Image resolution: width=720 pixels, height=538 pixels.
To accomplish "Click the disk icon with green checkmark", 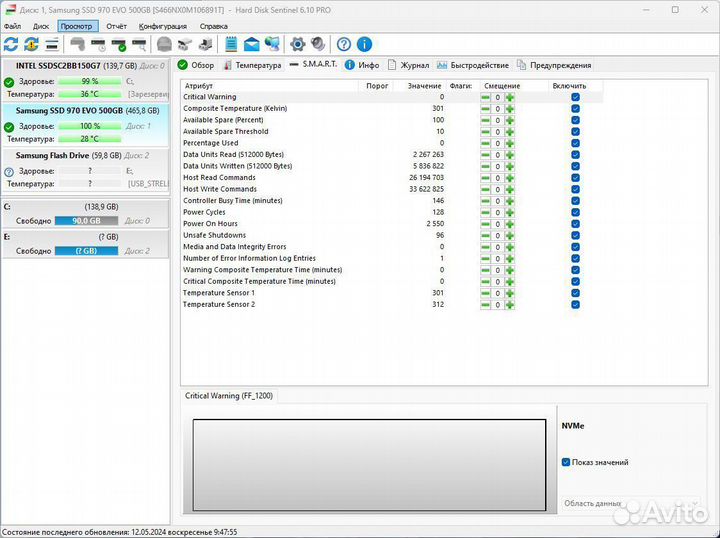I will [x=119, y=45].
